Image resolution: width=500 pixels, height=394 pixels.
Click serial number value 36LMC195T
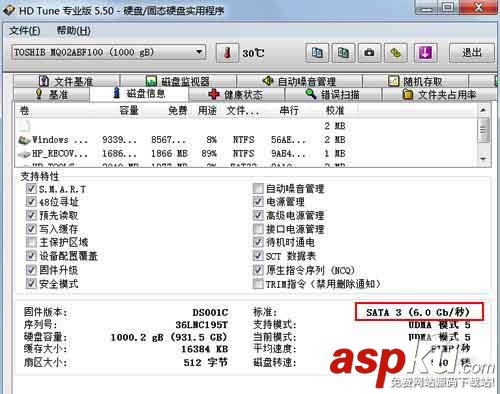click(x=202, y=325)
